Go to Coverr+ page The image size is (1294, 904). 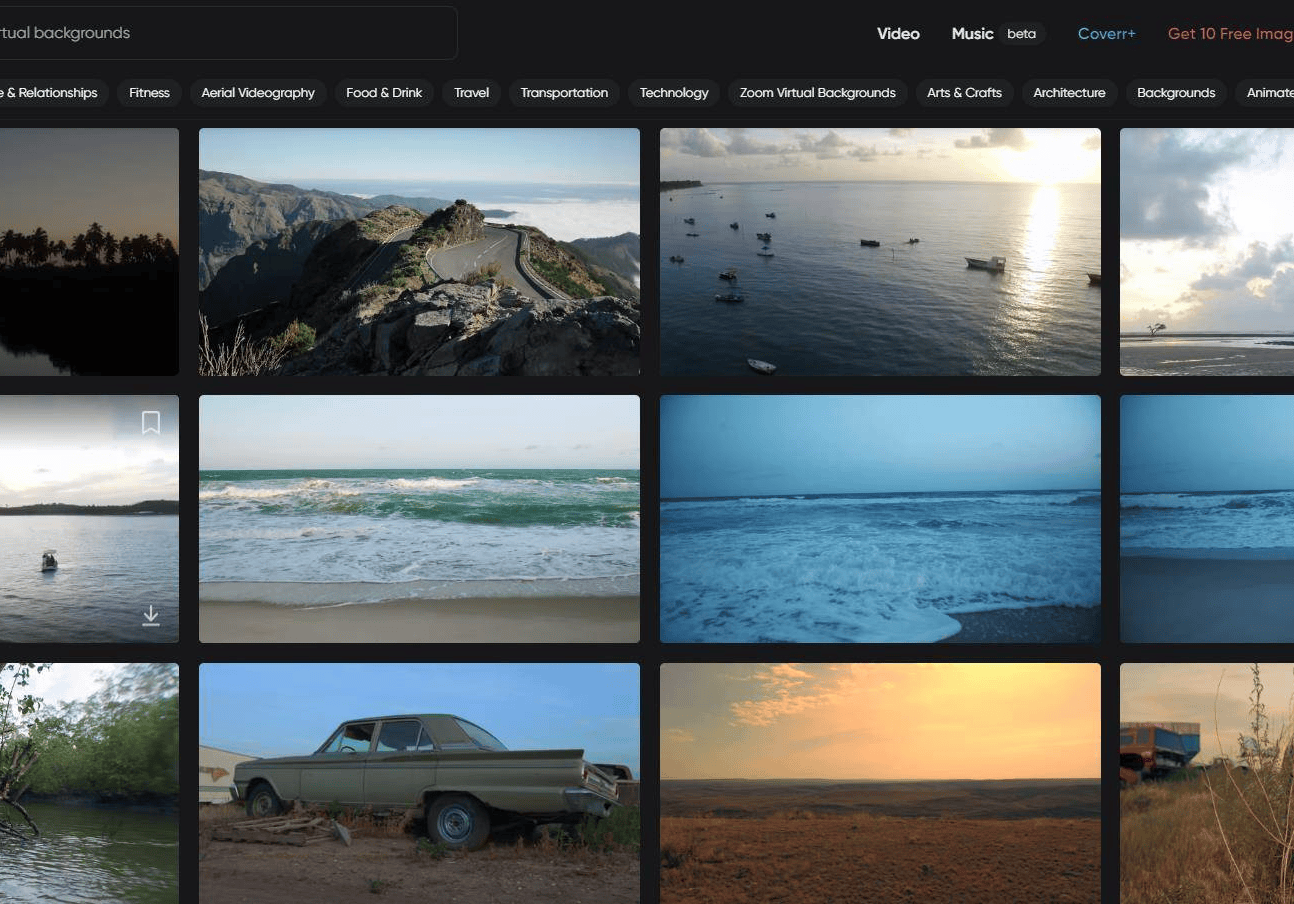coord(1106,34)
